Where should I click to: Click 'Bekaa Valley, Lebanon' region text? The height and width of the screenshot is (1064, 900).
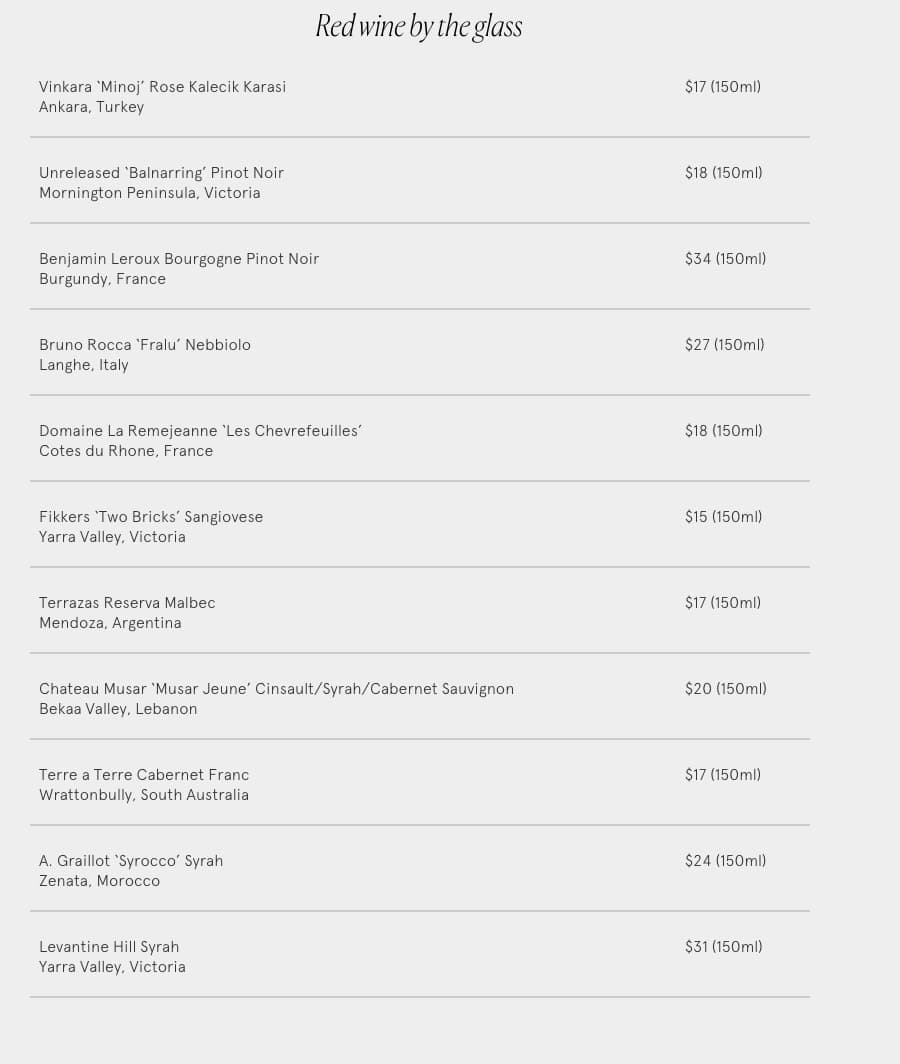[x=118, y=709]
